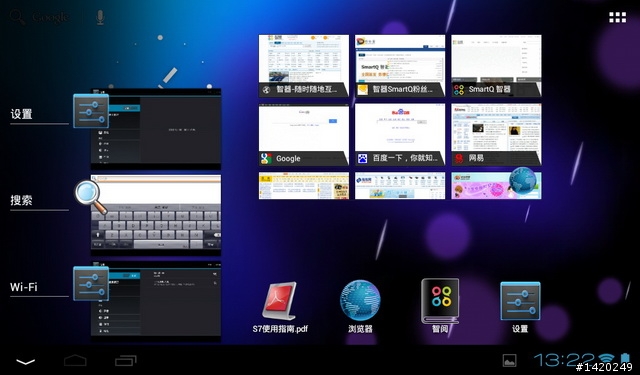Open the 设置 recent app label
The width and height of the screenshot is (640, 375).
[22, 114]
